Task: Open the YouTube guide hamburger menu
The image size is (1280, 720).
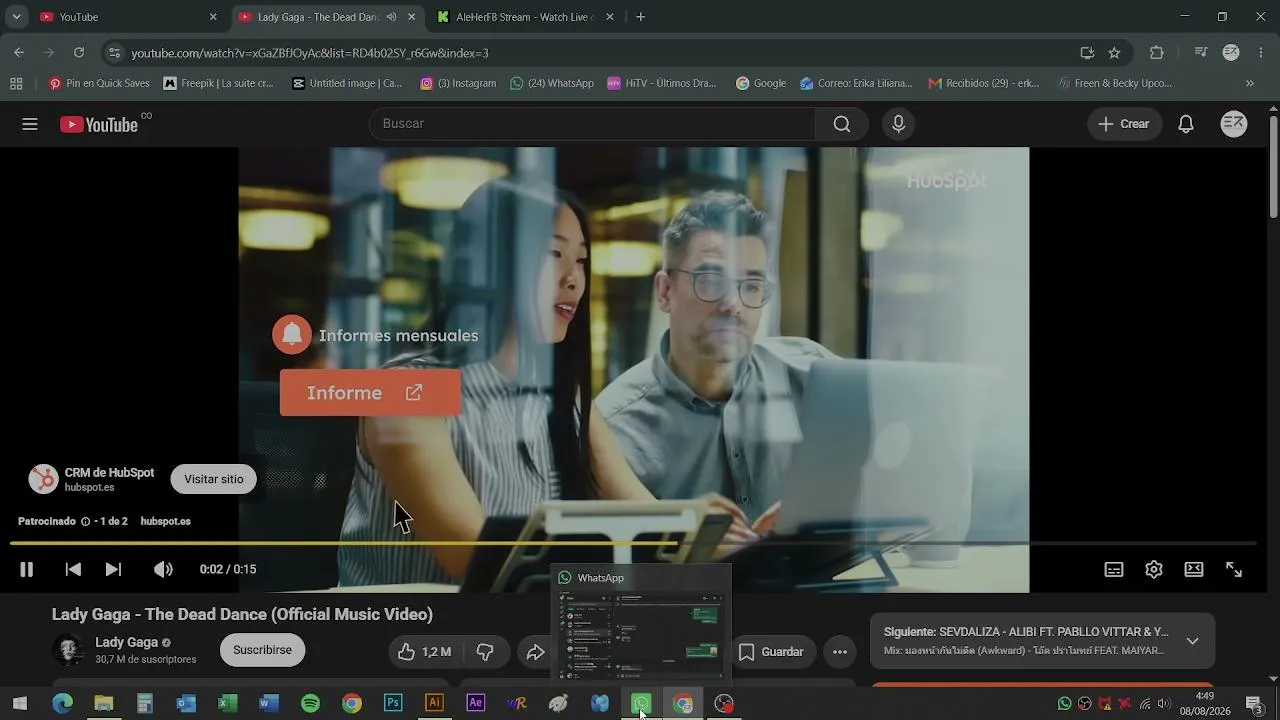Action: click(30, 124)
